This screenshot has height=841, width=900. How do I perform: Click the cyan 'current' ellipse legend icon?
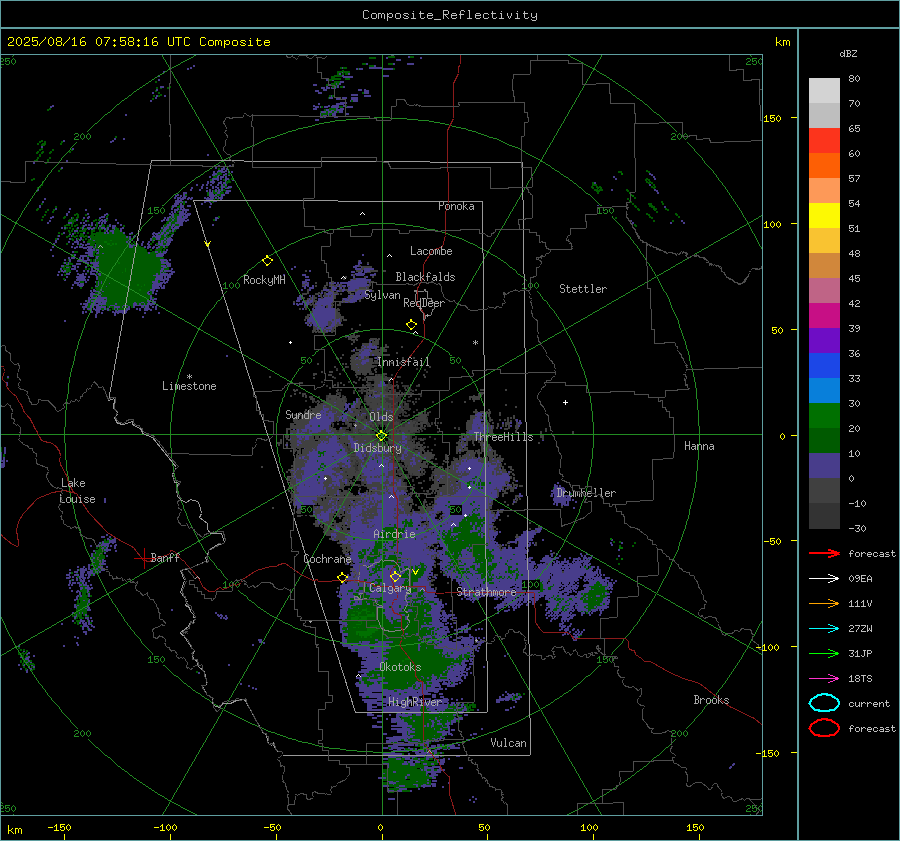coord(824,703)
